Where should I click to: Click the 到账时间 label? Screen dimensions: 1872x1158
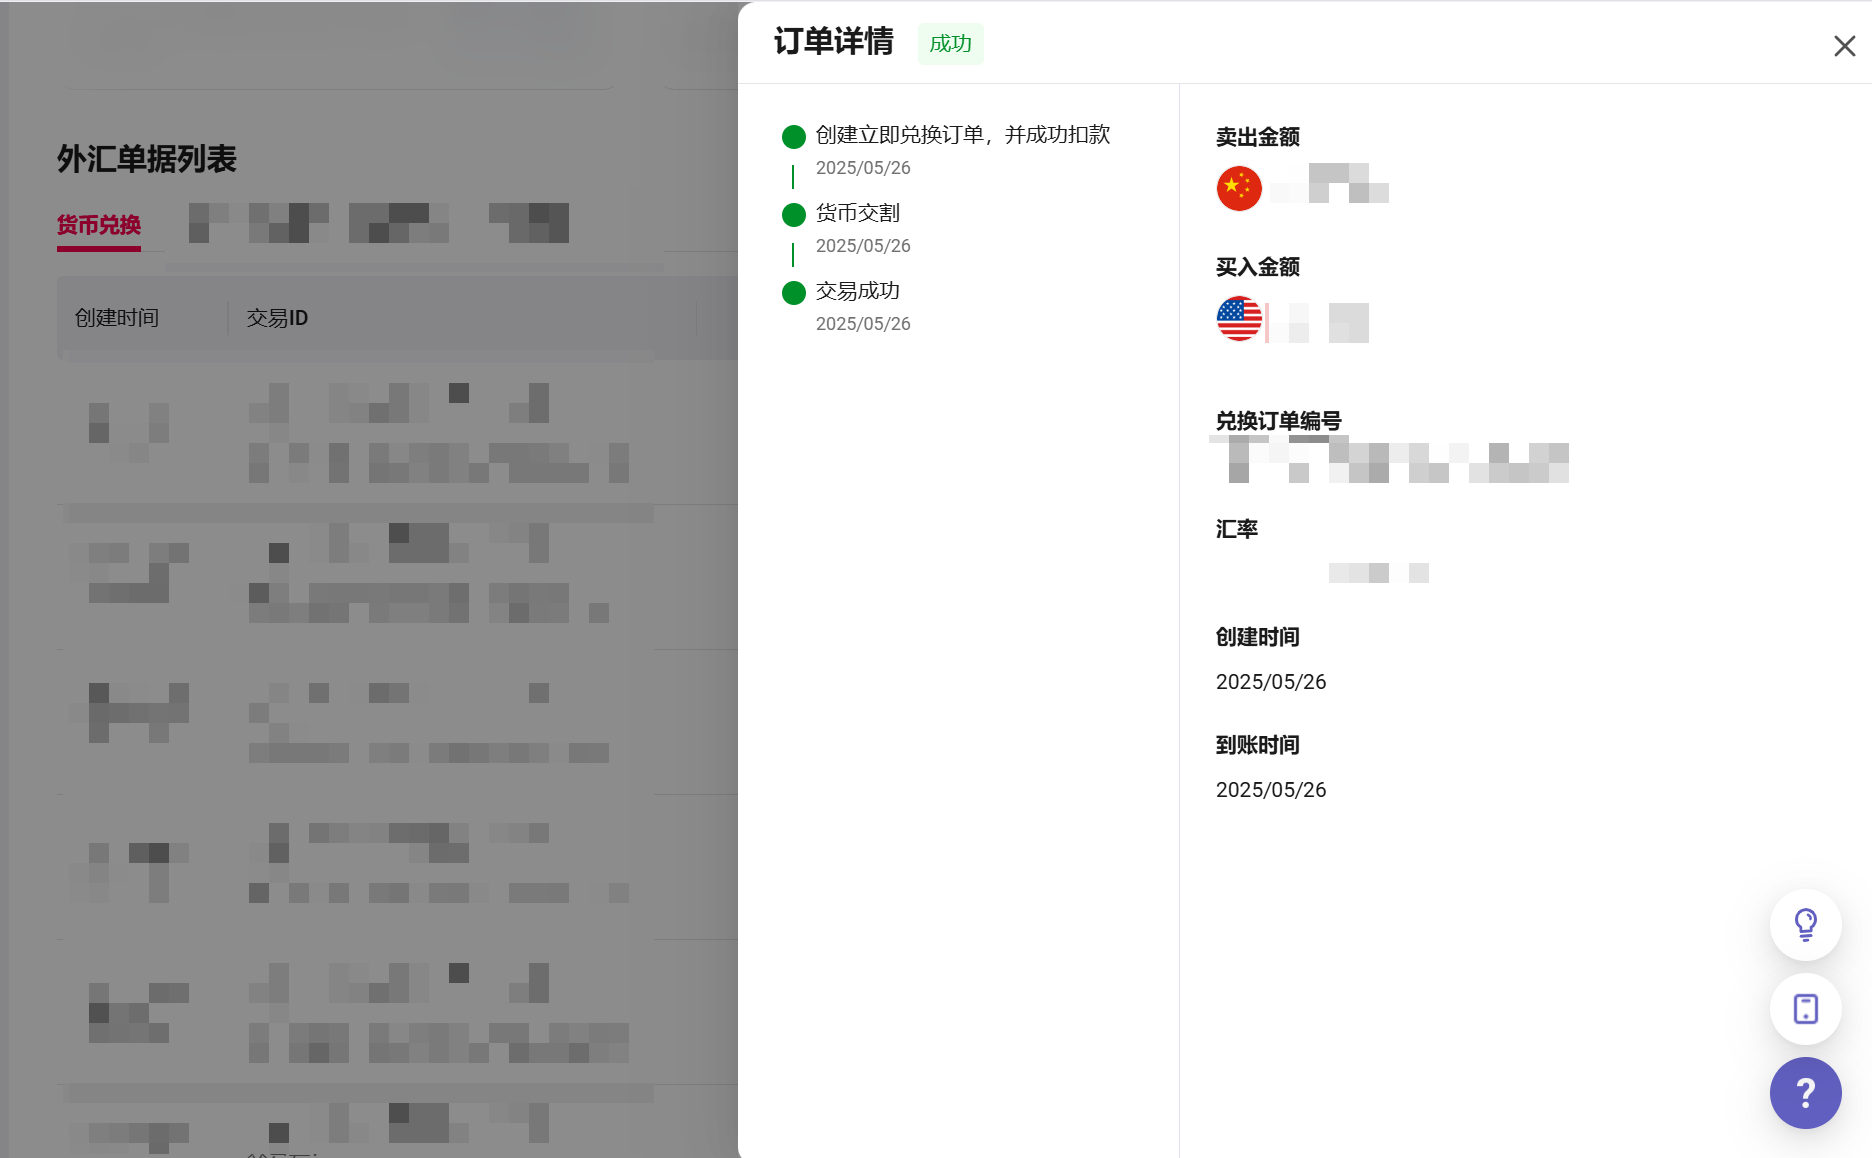pyautogui.click(x=1258, y=745)
